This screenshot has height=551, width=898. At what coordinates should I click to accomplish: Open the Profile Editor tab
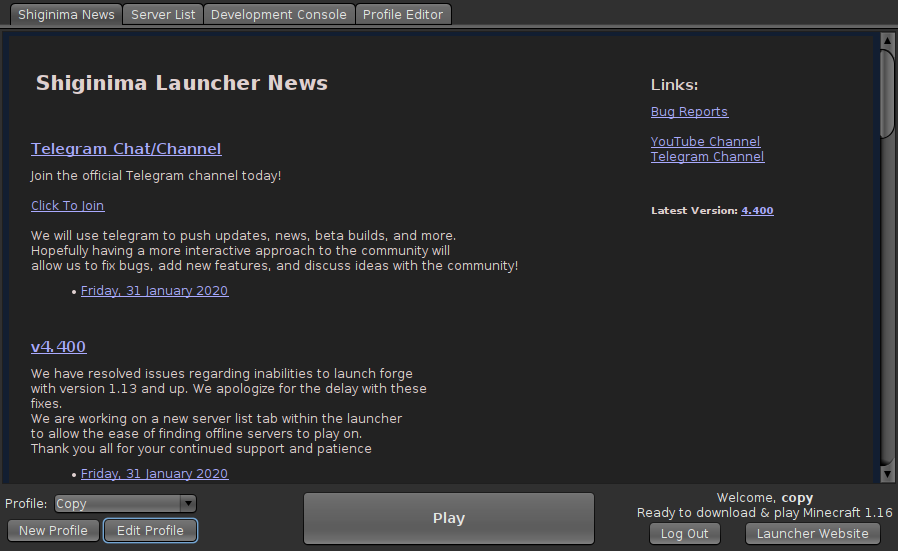coord(404,15)
